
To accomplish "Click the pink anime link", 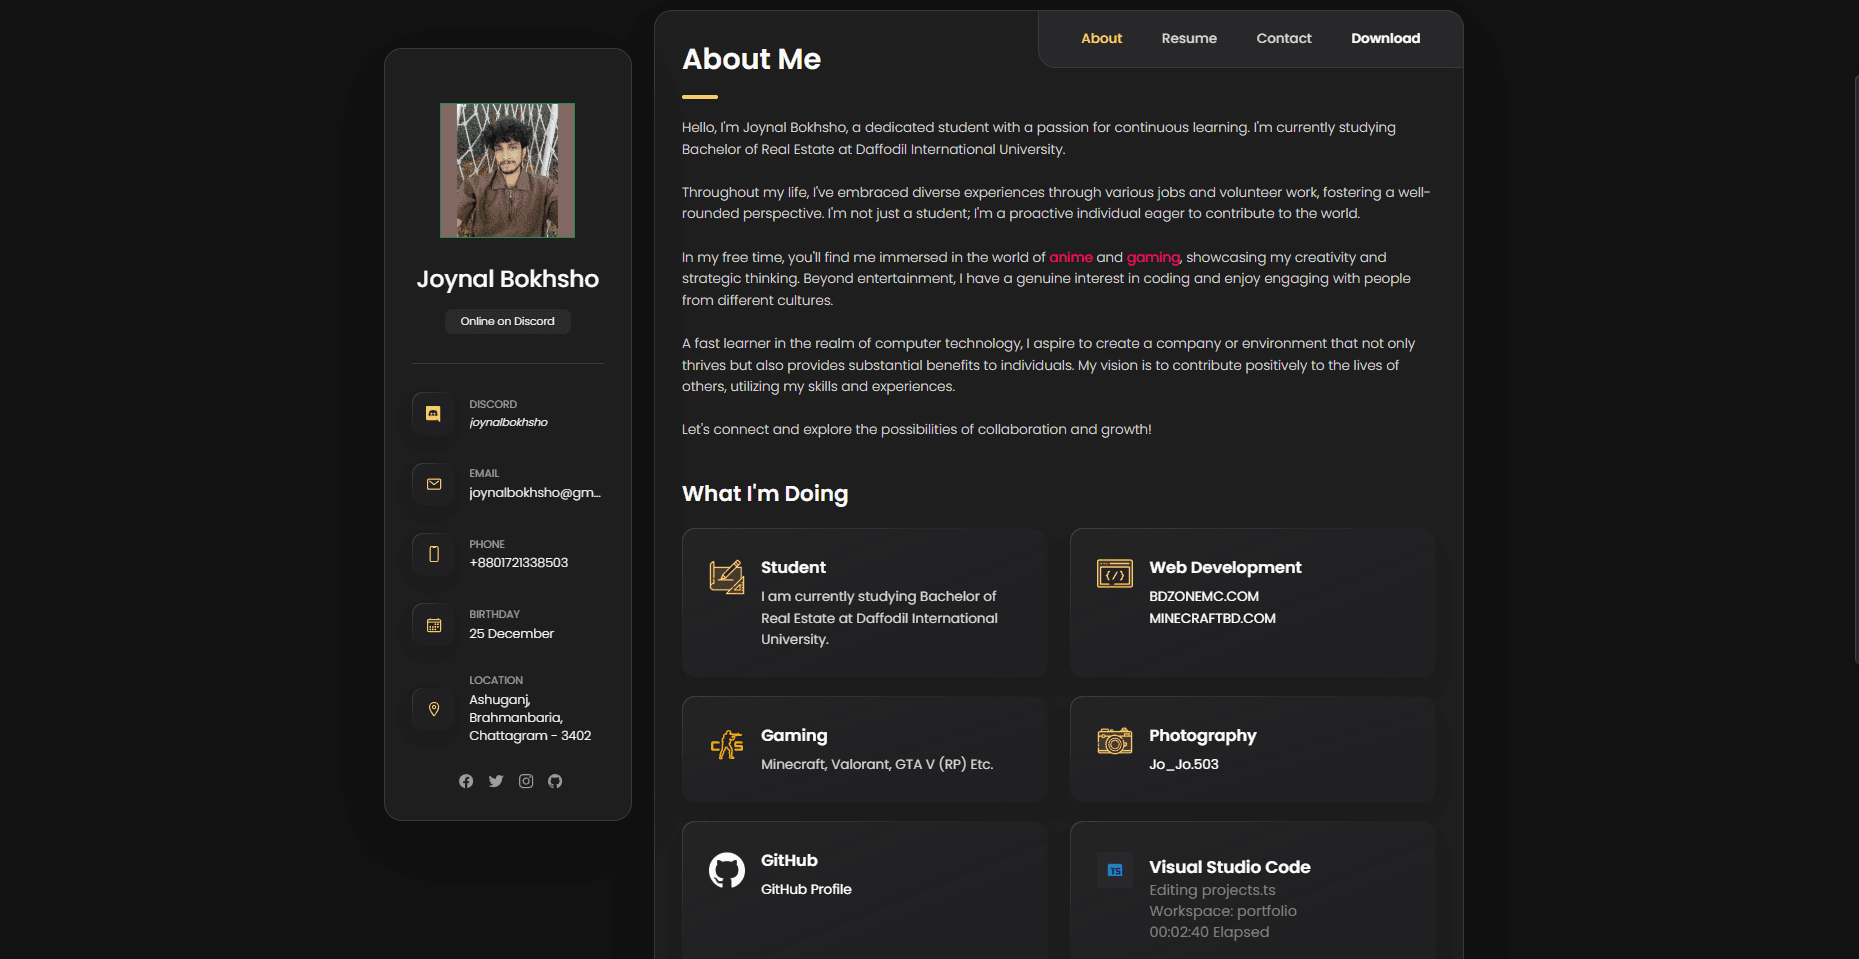I will tap(1070, 258).
